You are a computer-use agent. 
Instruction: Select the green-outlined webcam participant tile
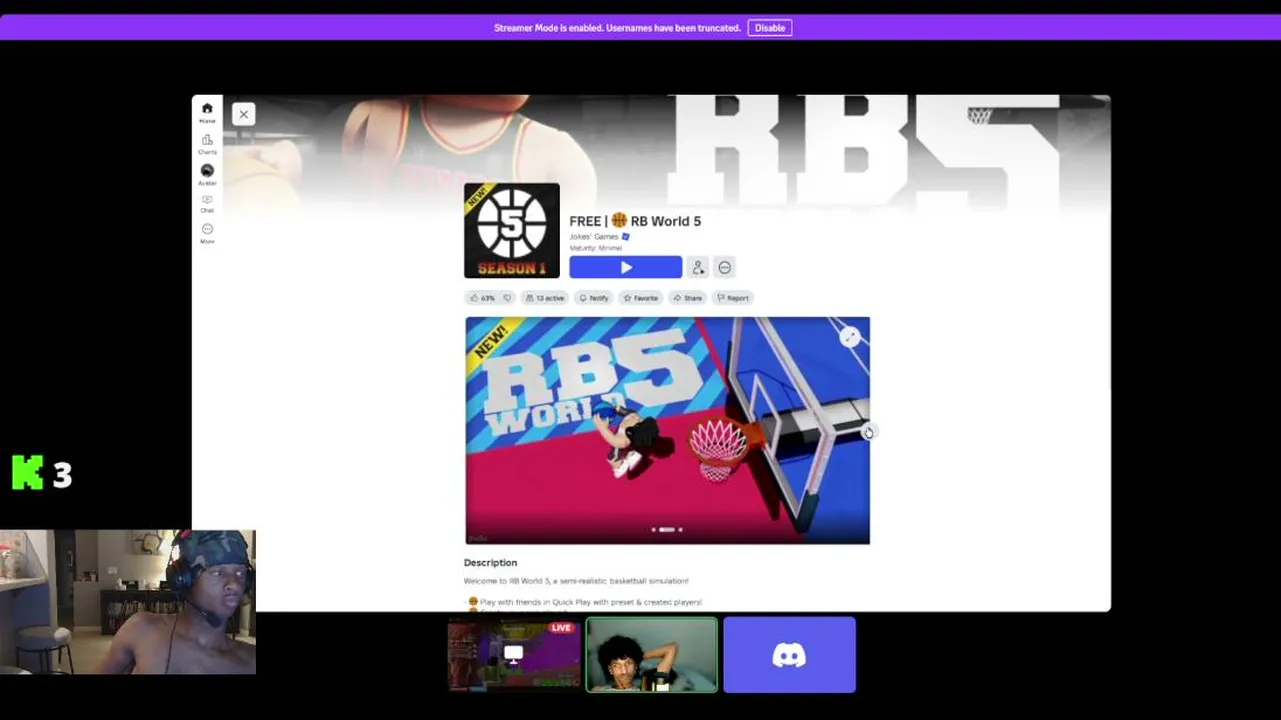pos(652,655)
